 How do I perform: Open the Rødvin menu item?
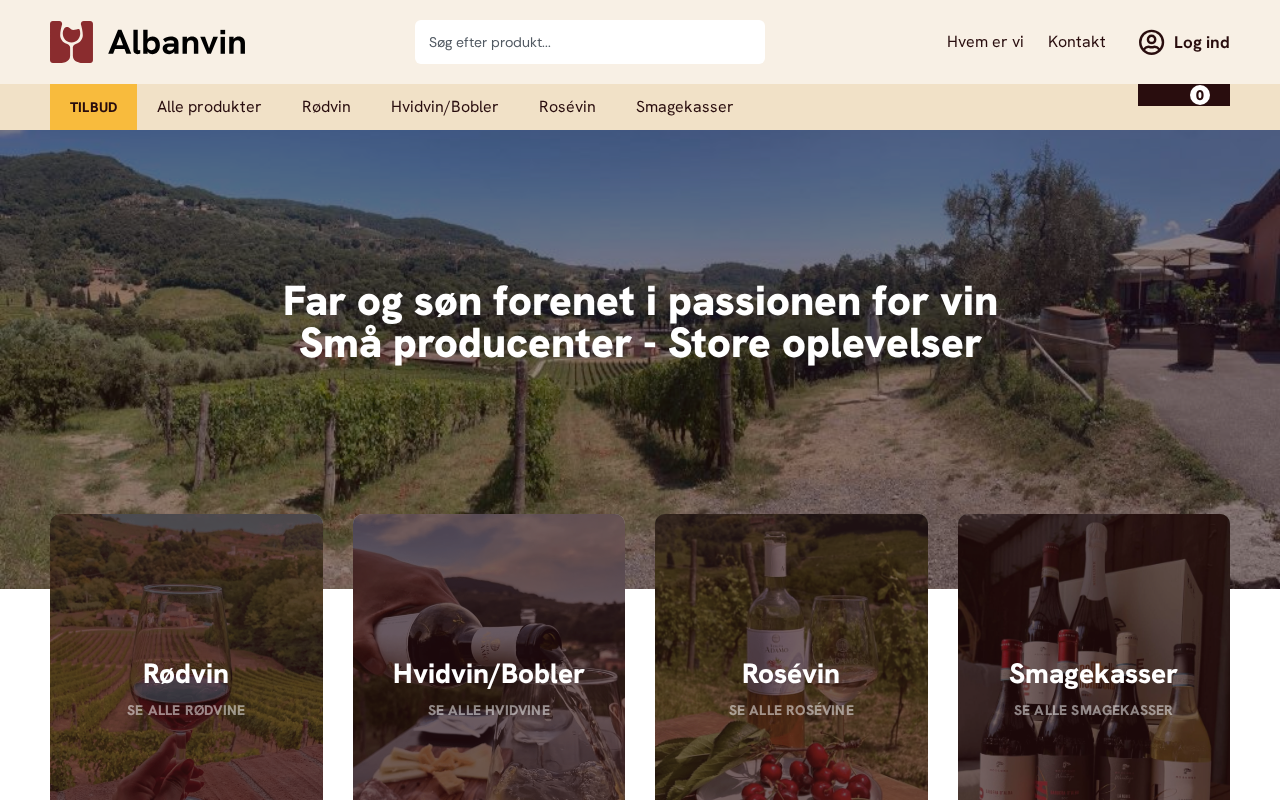(326, 107)
